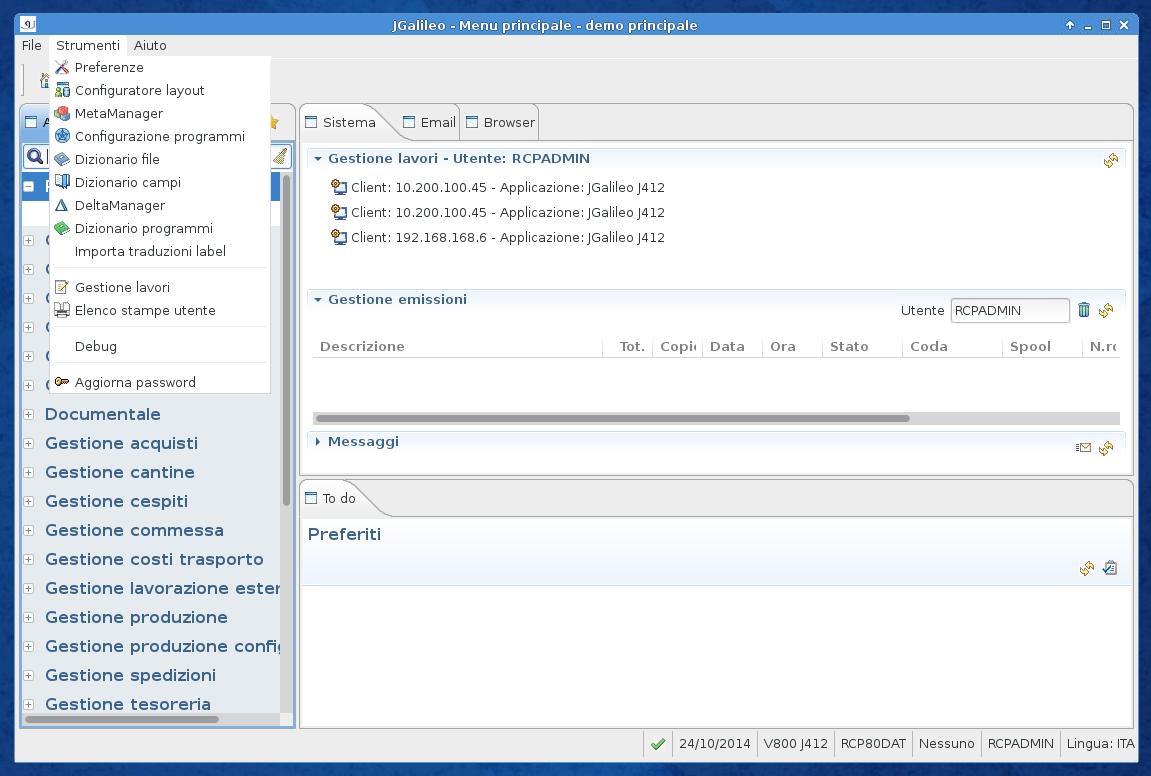Expand the Gestione cantine node

[29, 472]
